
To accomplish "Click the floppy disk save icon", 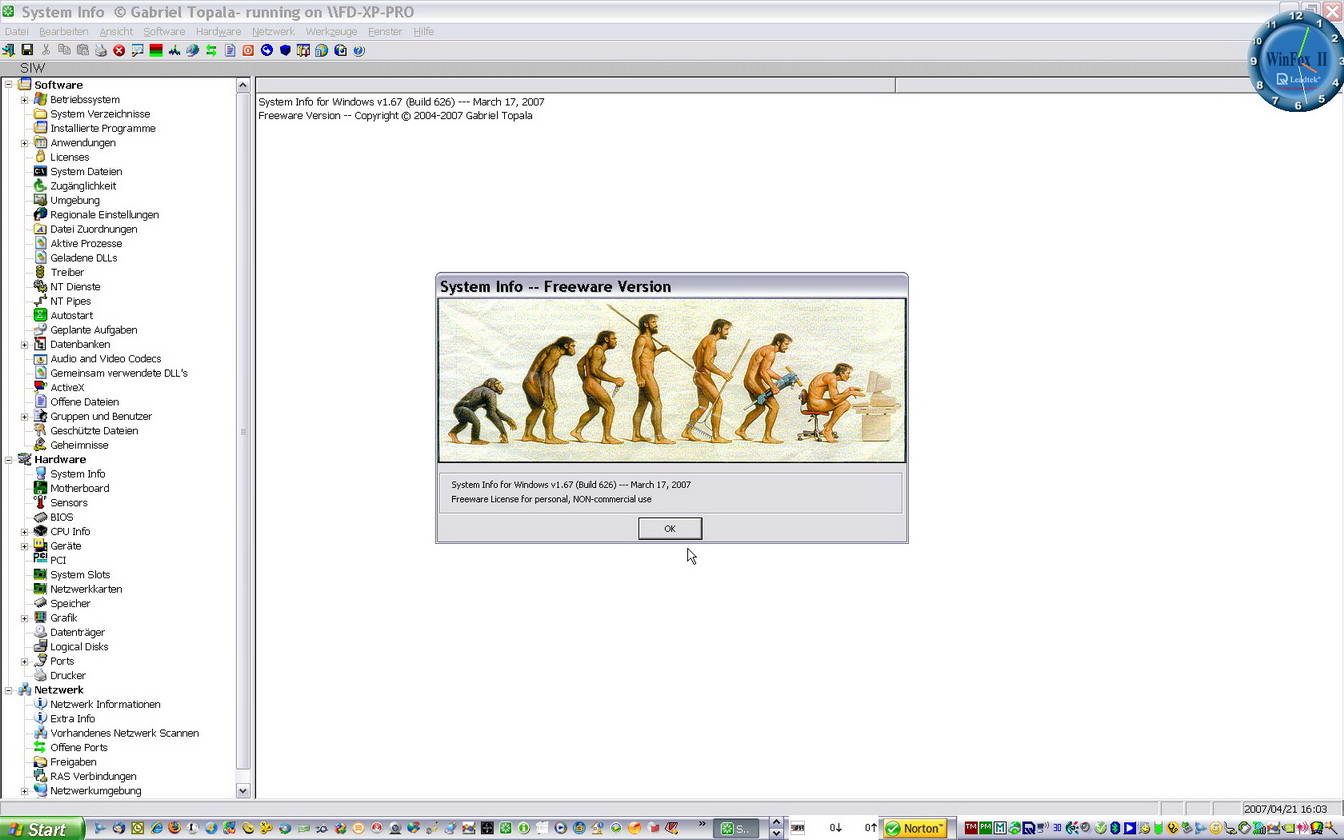I will coord(27,50).
